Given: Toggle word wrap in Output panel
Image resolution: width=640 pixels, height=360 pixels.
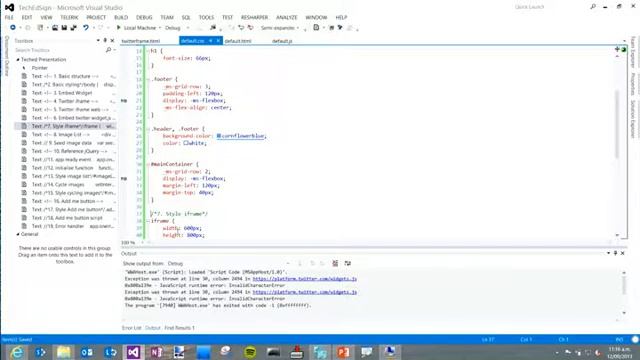Looking at the screenshot, I should pos(348,263).
